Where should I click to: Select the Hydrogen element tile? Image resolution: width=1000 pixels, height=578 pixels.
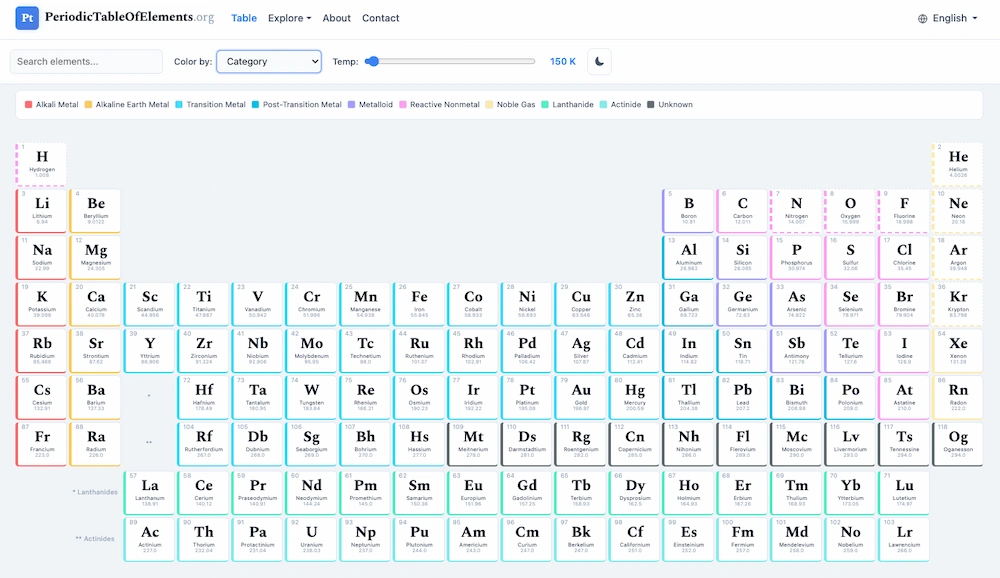(x=41, y=163)
